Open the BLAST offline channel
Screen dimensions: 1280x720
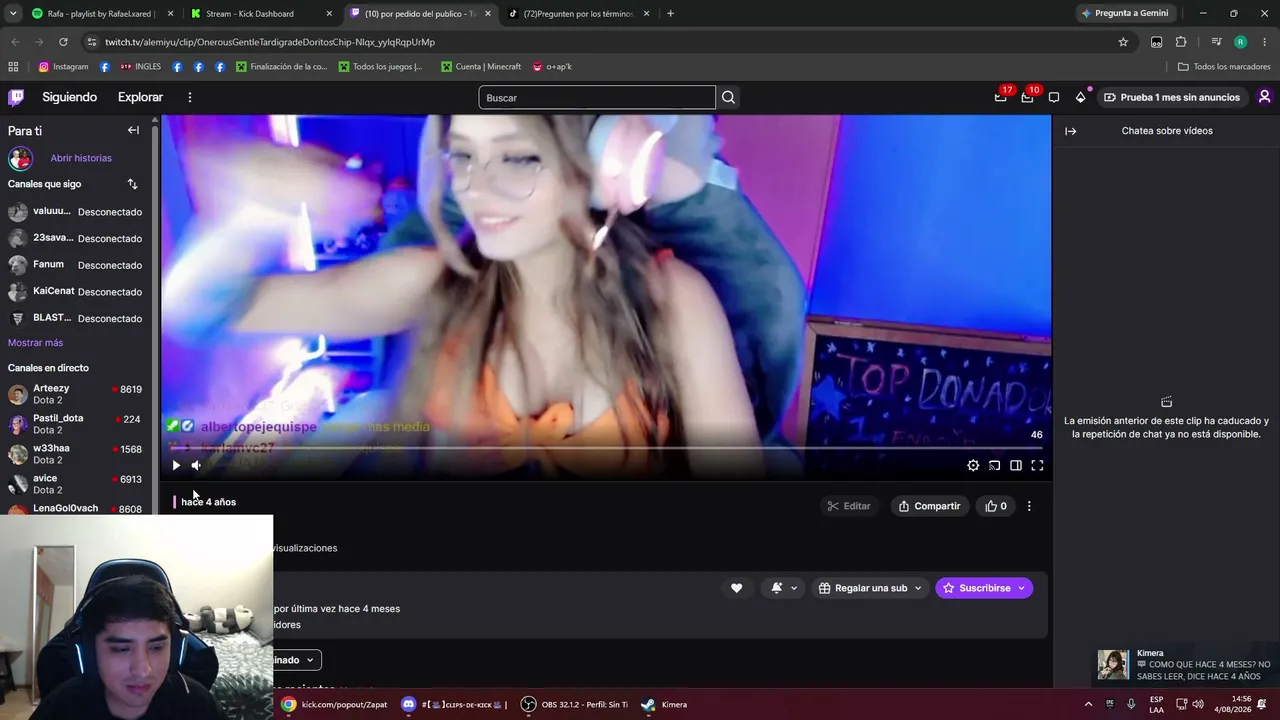click(x=75, y=318)
